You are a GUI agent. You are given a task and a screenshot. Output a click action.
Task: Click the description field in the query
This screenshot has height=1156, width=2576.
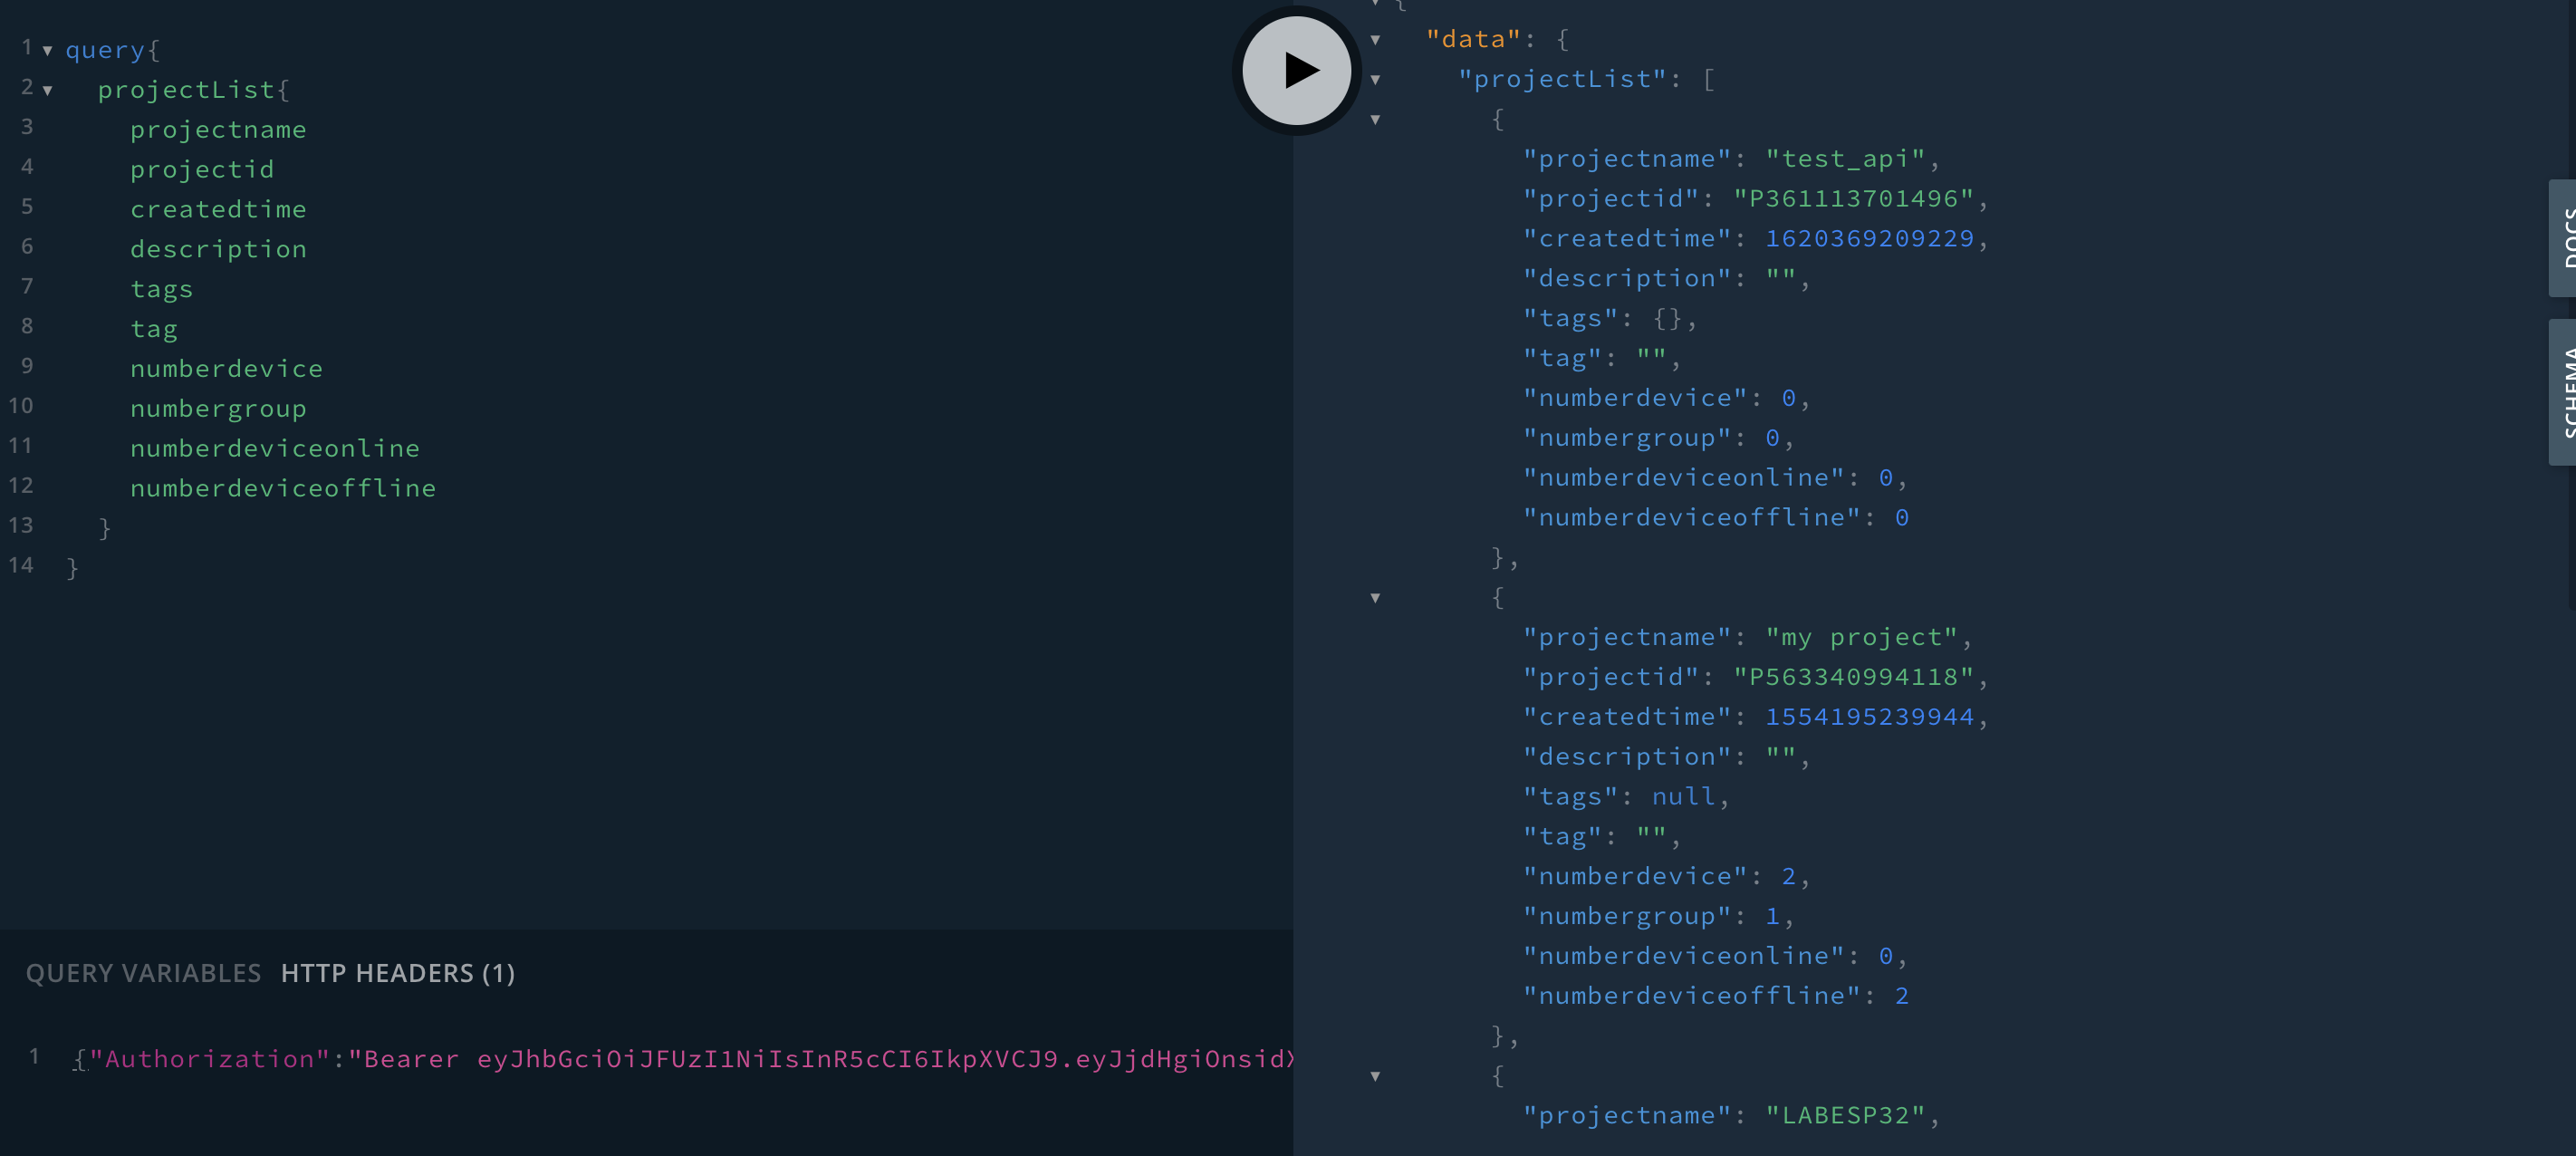(218, 249)
